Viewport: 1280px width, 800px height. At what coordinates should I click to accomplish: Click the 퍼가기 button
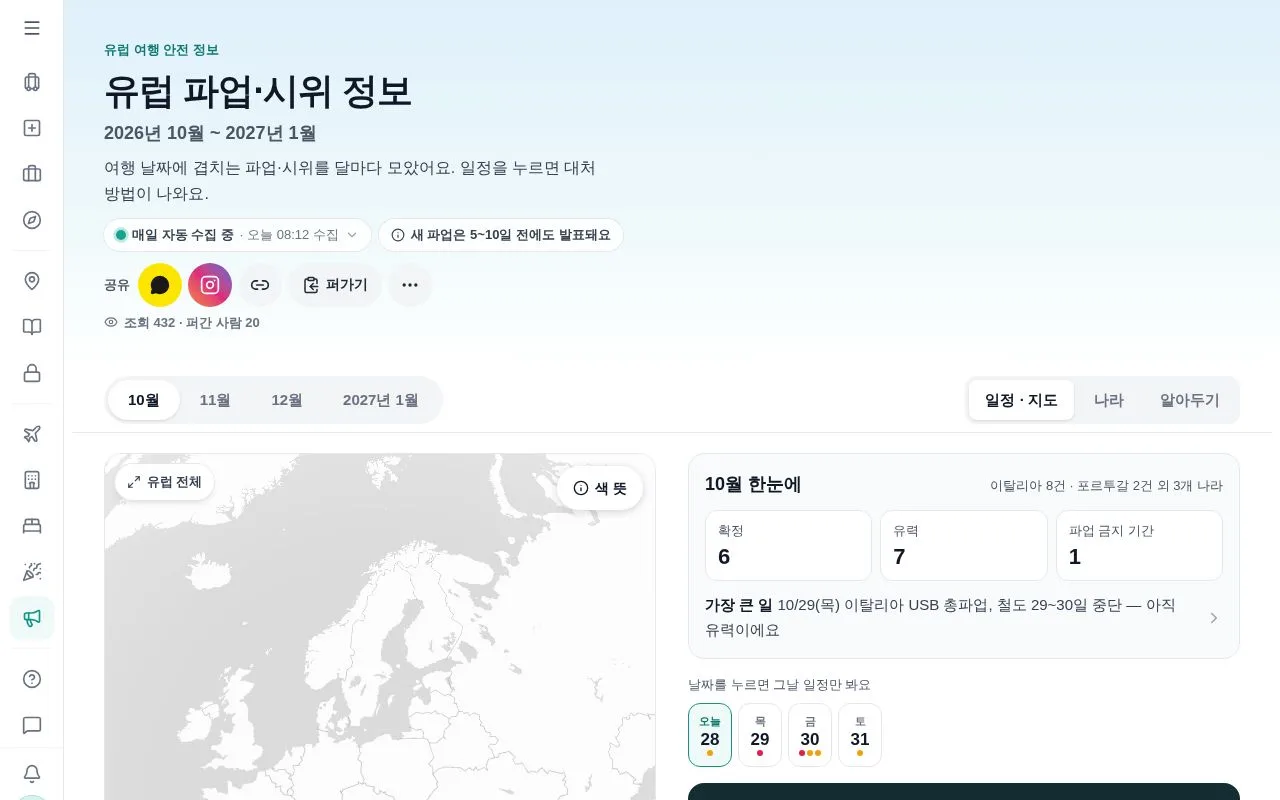click(x=335, y=285)
